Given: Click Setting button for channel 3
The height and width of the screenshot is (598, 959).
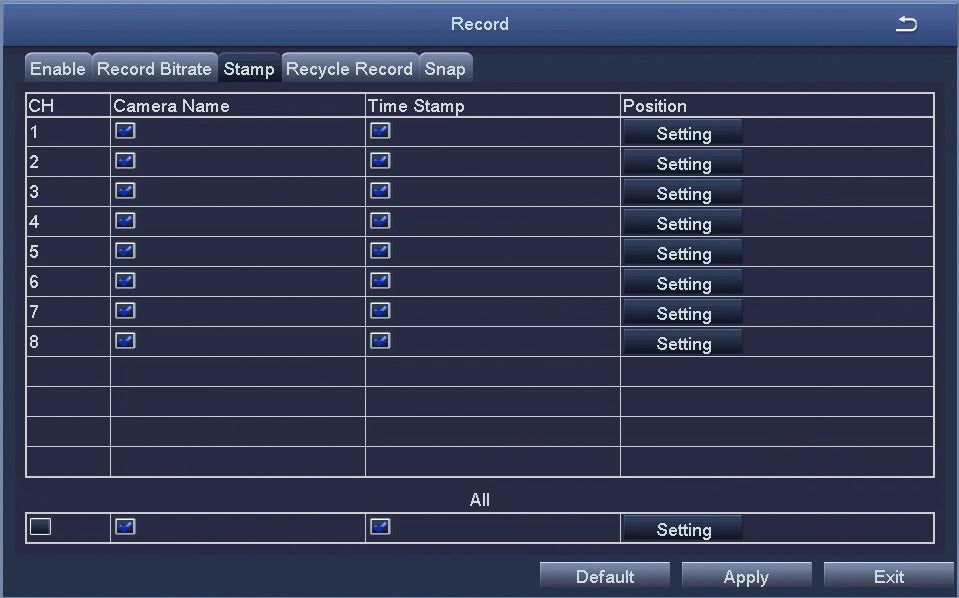Looking at the screenshot, I should (x=683, y=194).
